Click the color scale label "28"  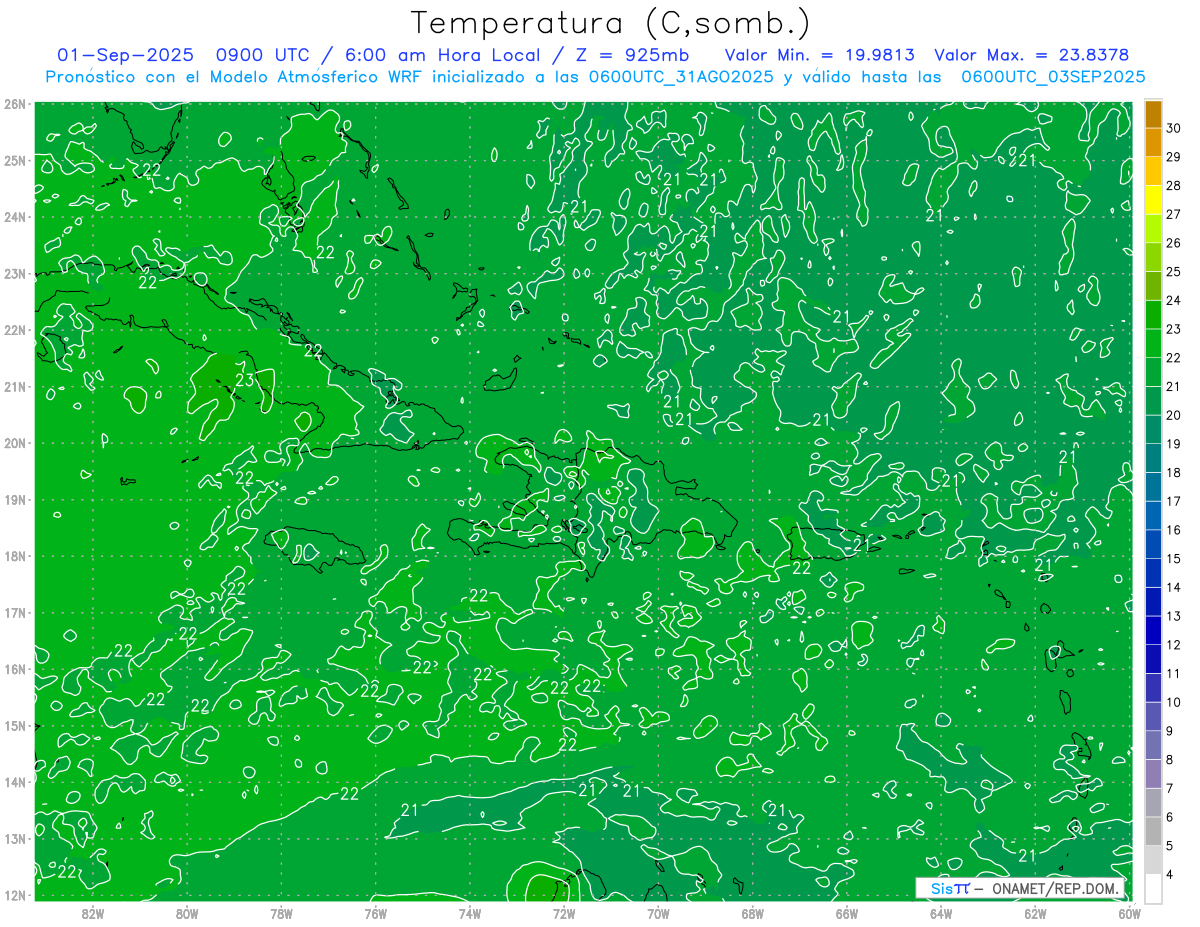coord(1174,186)
